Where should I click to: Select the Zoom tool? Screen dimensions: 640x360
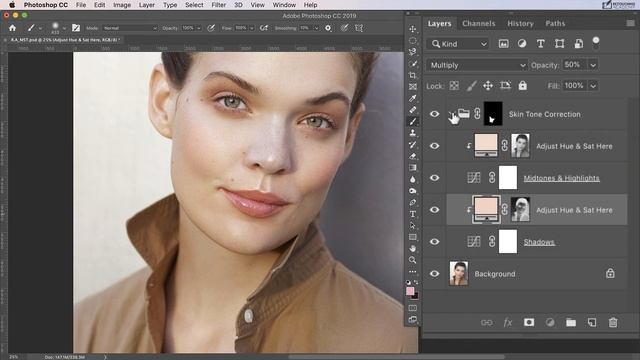[413, 260]
